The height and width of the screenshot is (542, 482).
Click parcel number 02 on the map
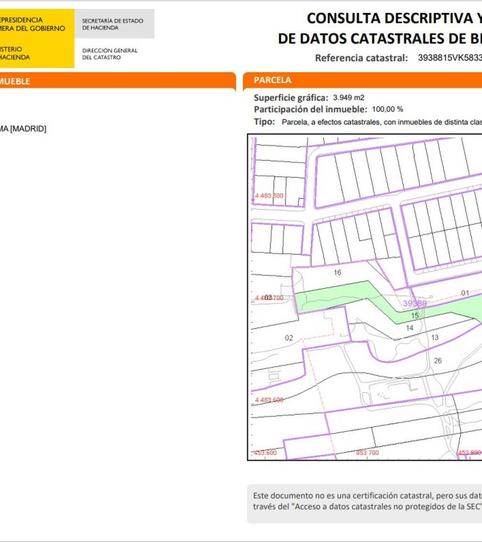click(x=289, y=338)
